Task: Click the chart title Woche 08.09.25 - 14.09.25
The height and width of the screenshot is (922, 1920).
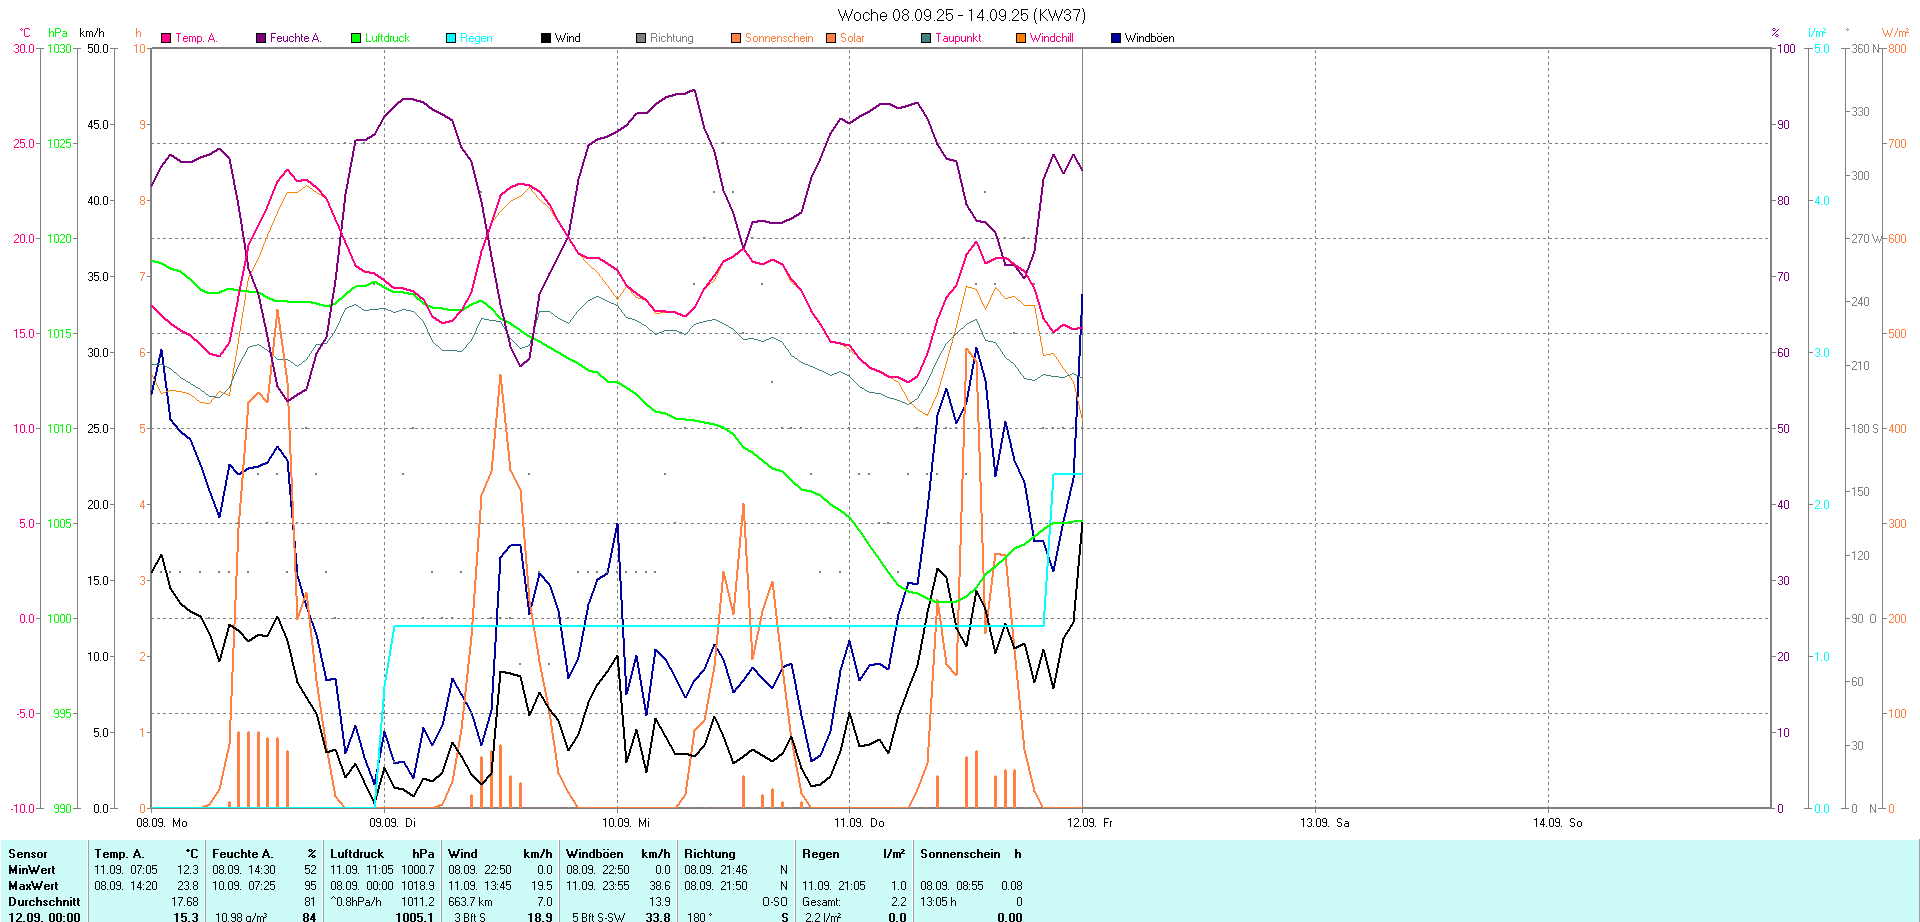Action: 961,15
